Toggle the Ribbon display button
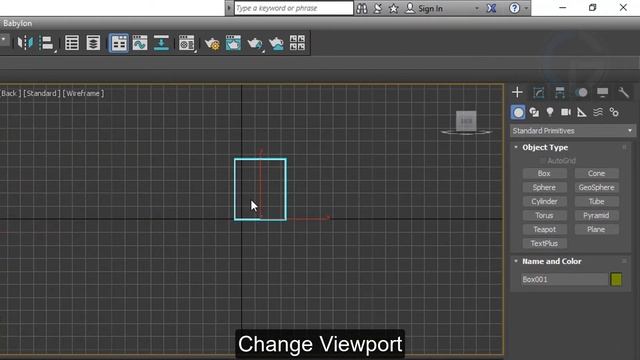The height and width of the screenshot is (360, 640). pos(119,43)
